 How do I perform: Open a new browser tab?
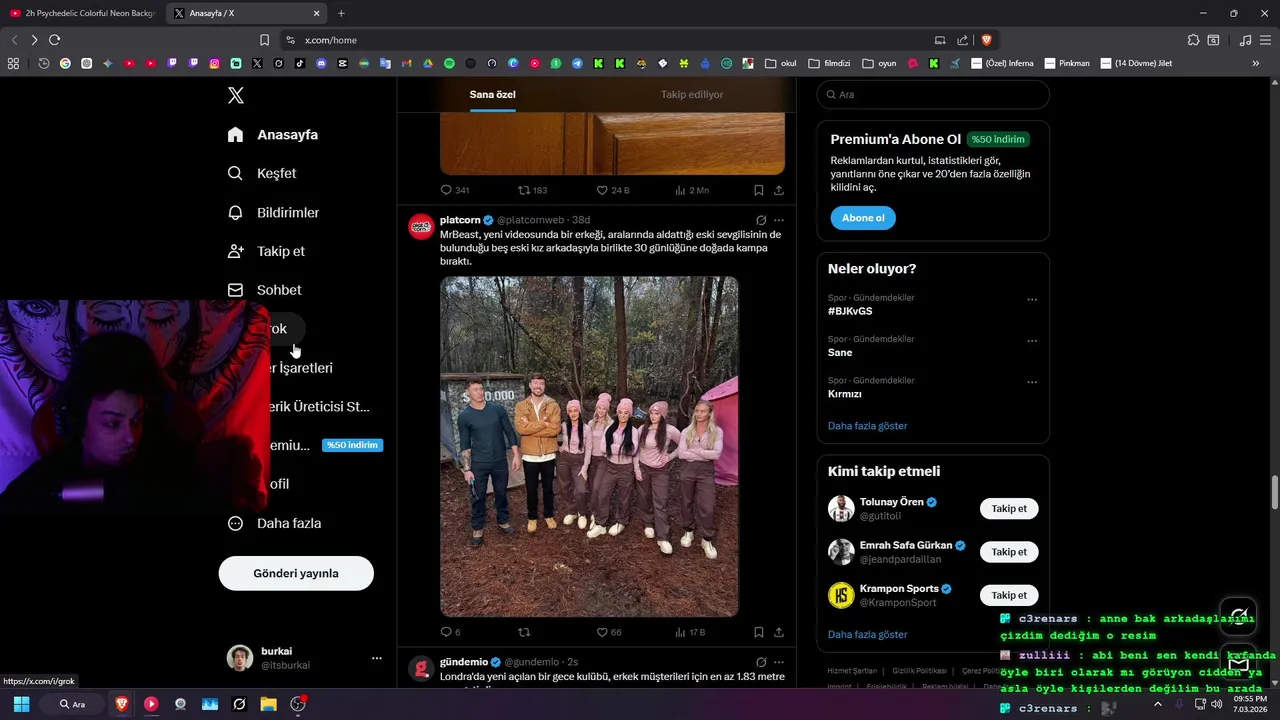pos(341,13)
